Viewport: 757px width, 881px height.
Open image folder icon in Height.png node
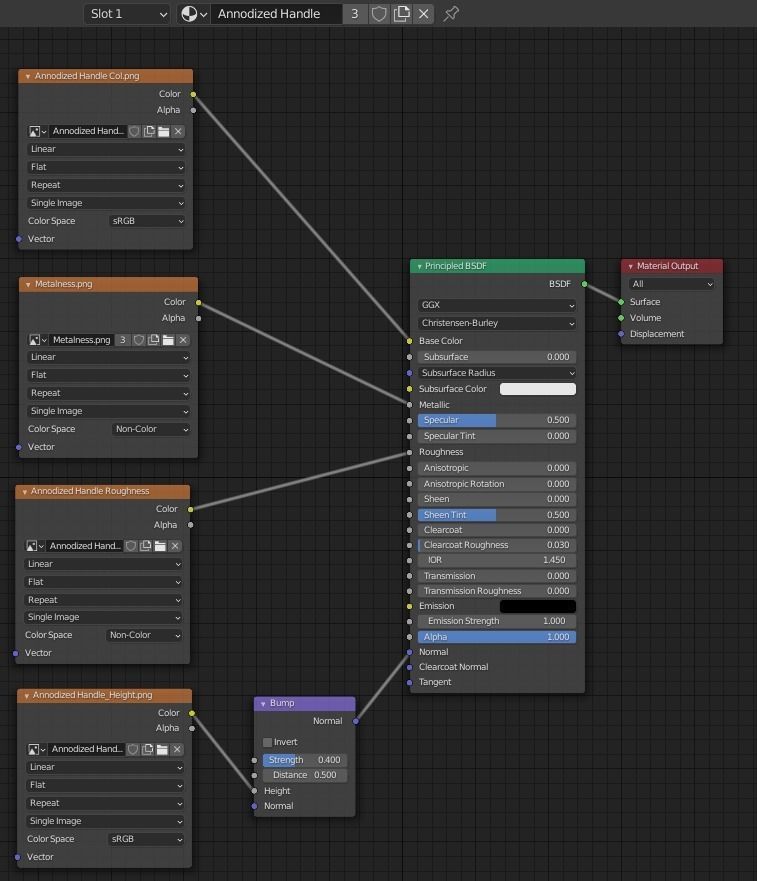click(162, 749)
